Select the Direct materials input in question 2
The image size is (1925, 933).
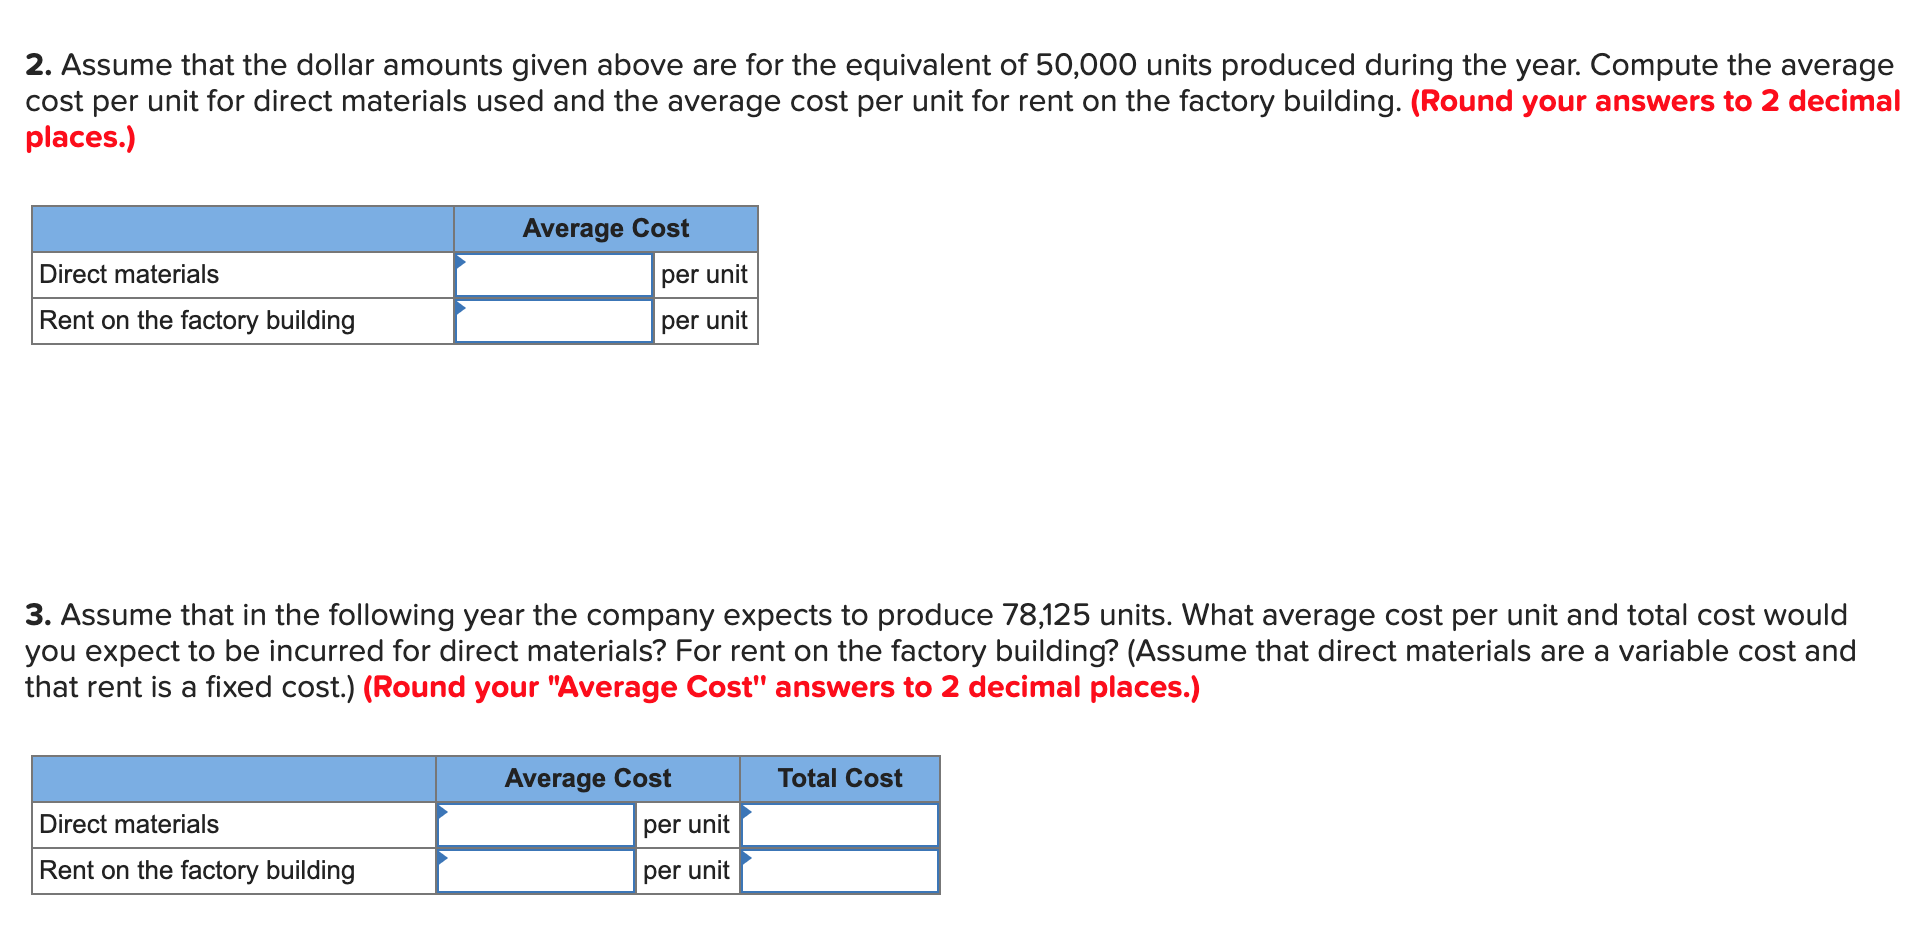553,274
